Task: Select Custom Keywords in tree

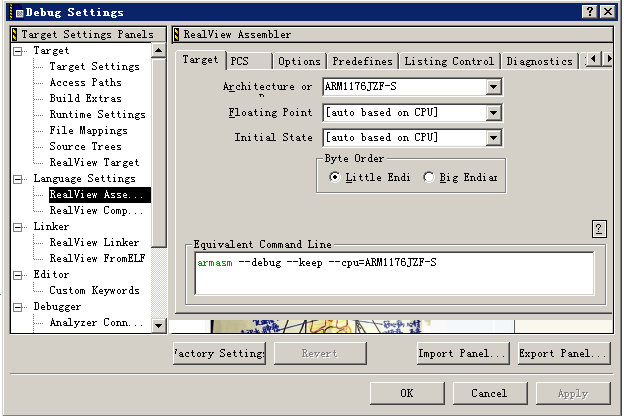Action: click(x=94, y=291)
